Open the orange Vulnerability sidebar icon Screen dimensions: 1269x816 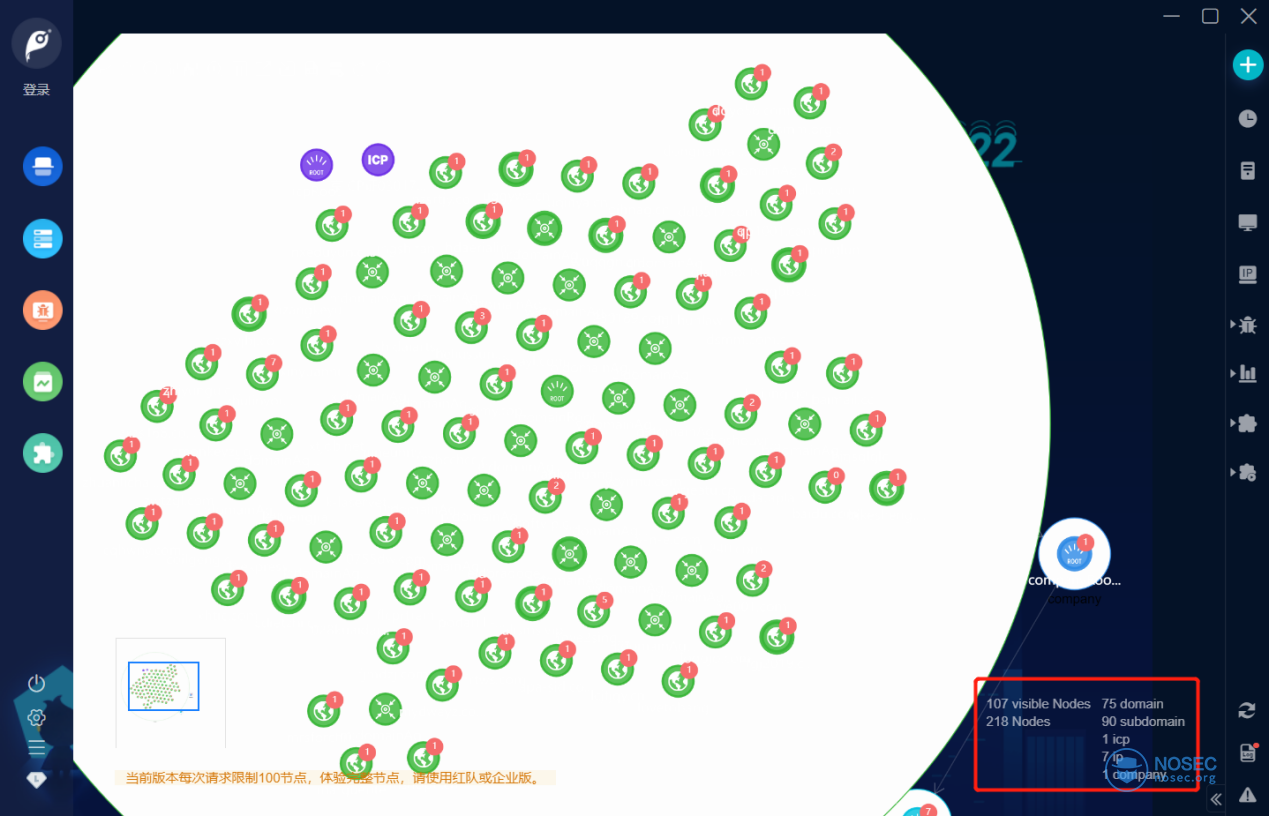pos(43,310)
